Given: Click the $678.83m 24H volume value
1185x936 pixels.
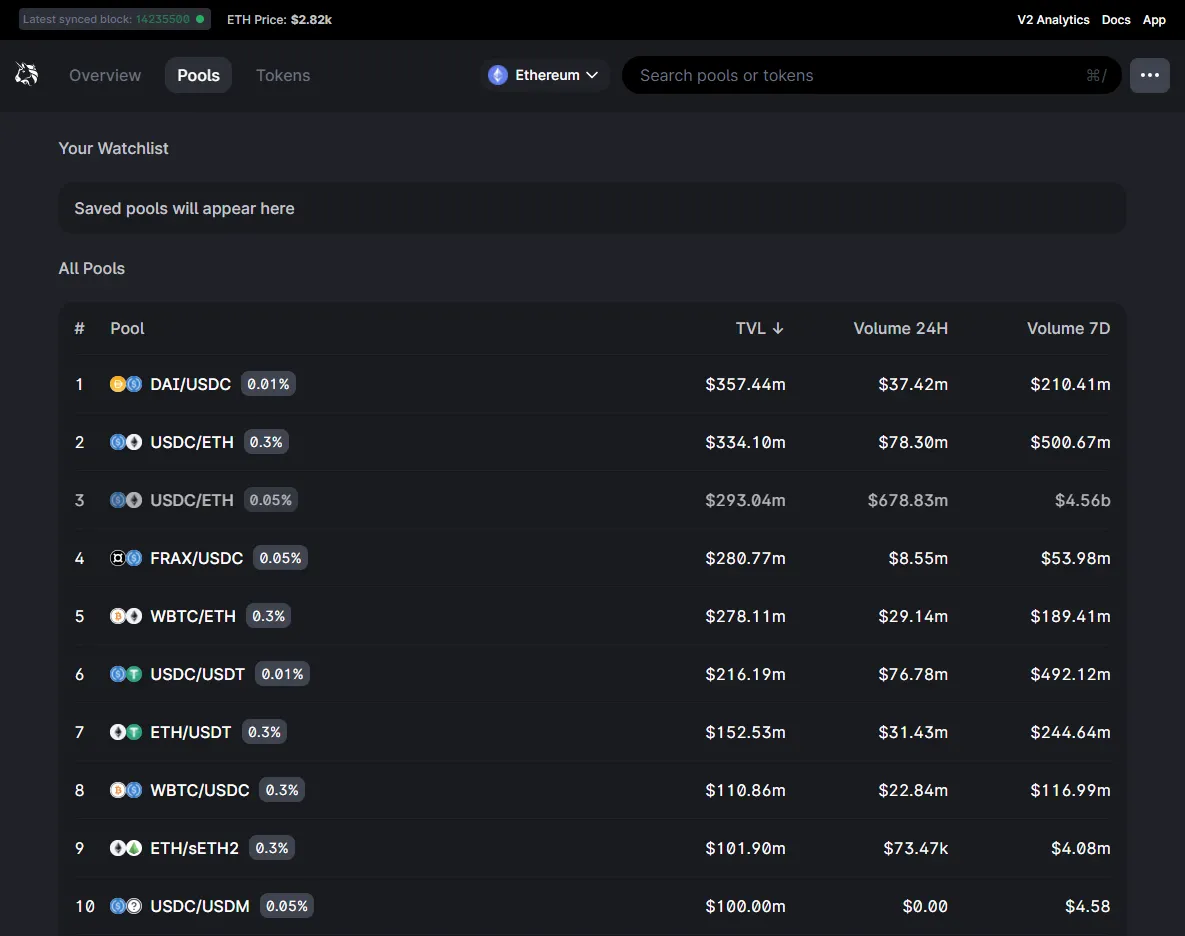Looking at the screenshot, I should 908,500.
